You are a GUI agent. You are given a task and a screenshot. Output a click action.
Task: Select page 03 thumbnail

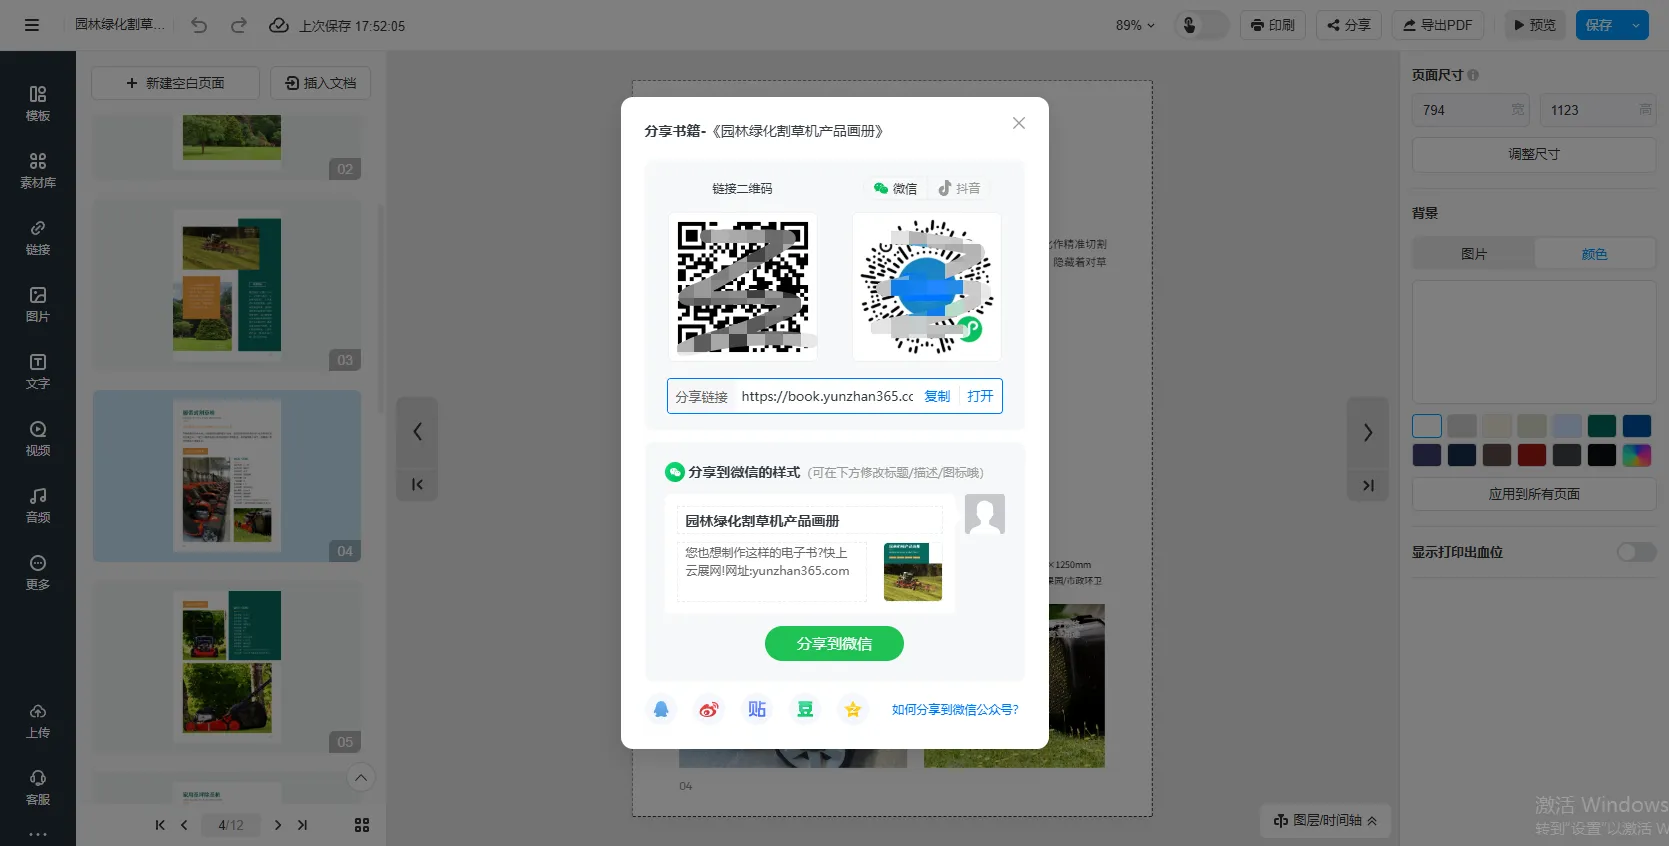227,285
